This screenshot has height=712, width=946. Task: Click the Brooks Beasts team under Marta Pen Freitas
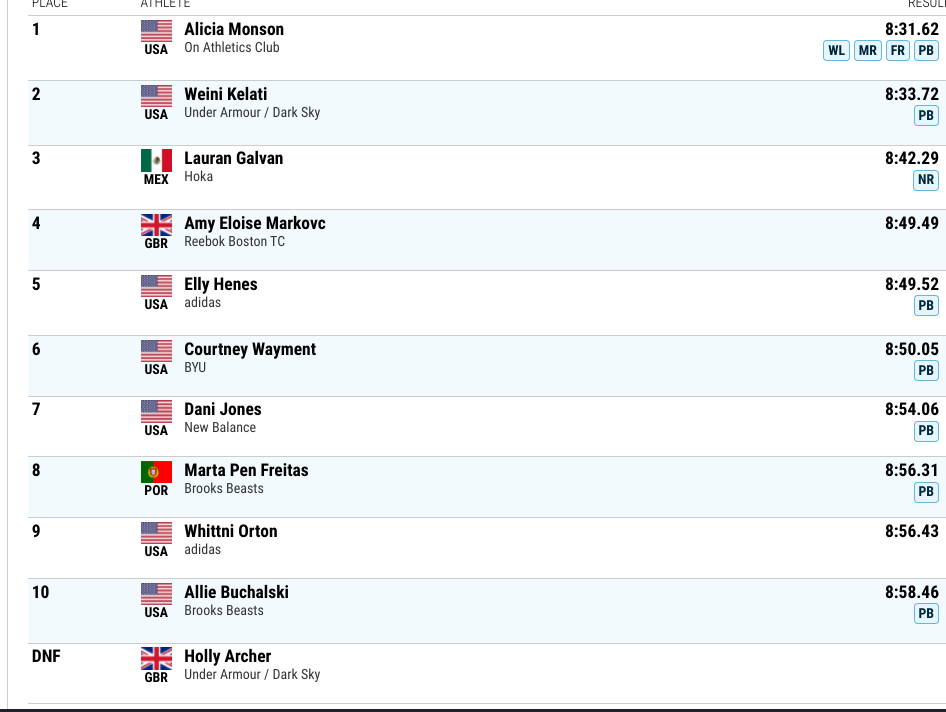tap(224, 489)
